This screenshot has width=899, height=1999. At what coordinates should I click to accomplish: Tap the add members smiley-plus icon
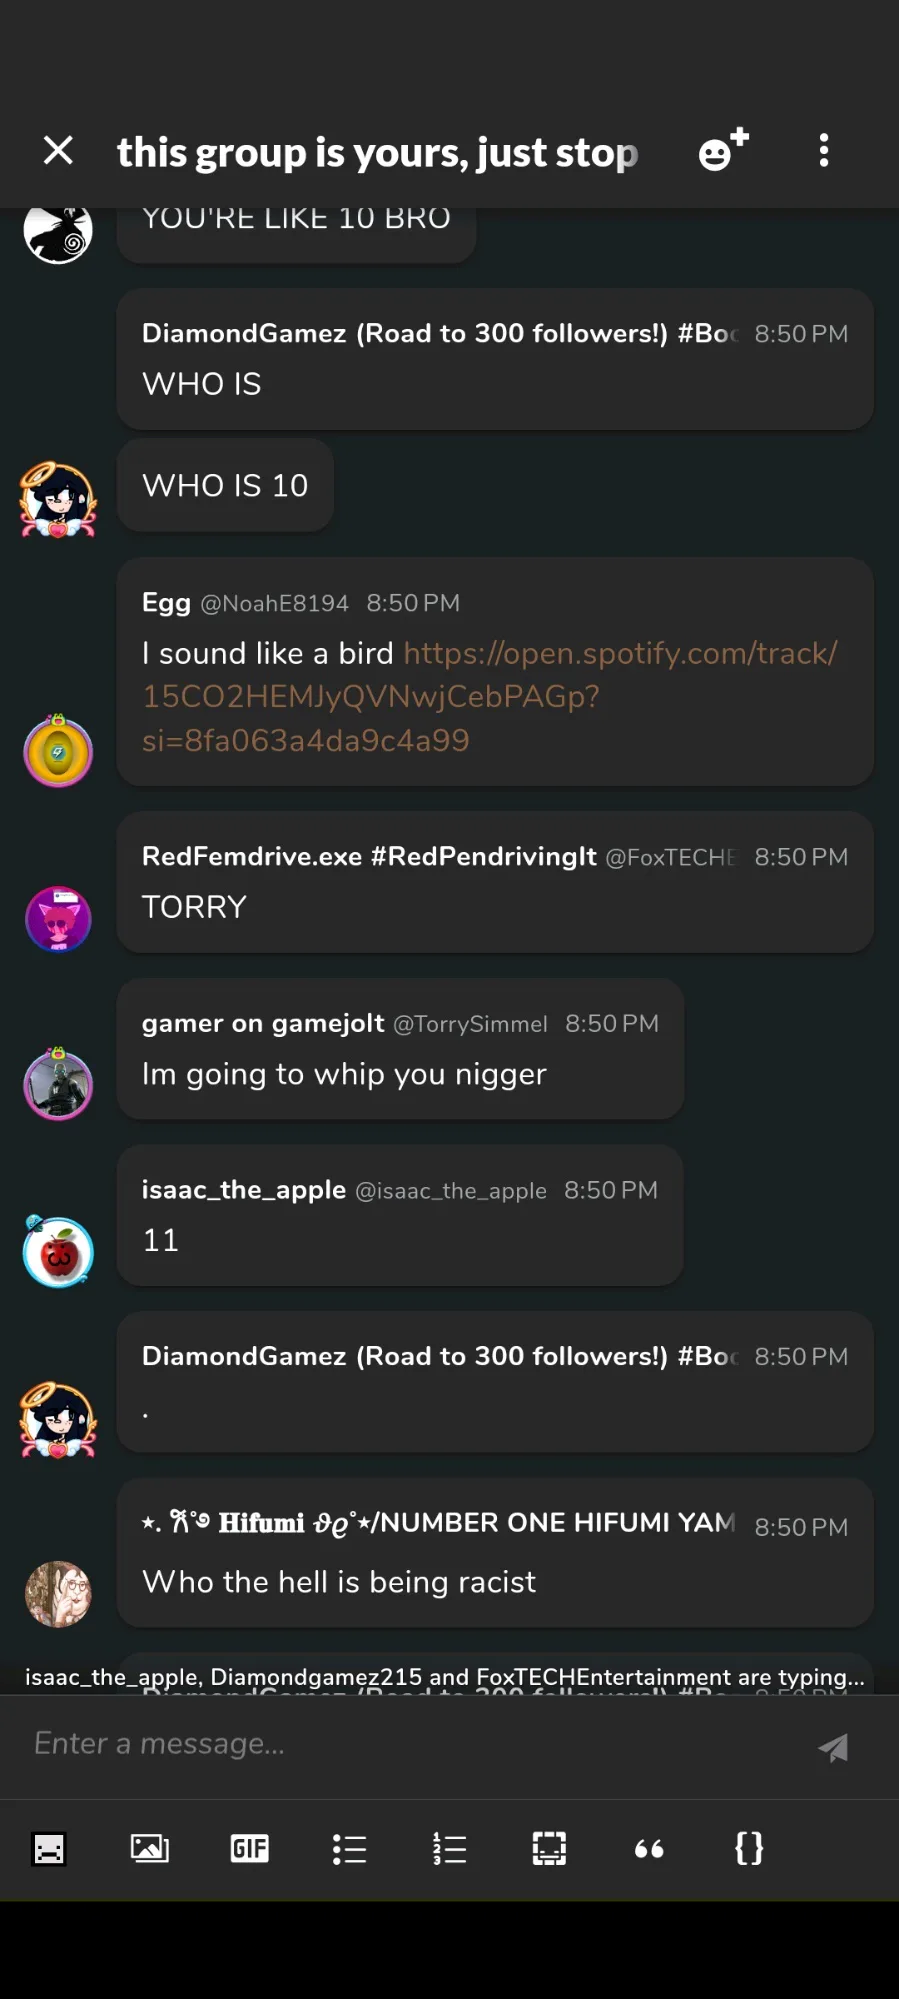click(x=722, y=150)
